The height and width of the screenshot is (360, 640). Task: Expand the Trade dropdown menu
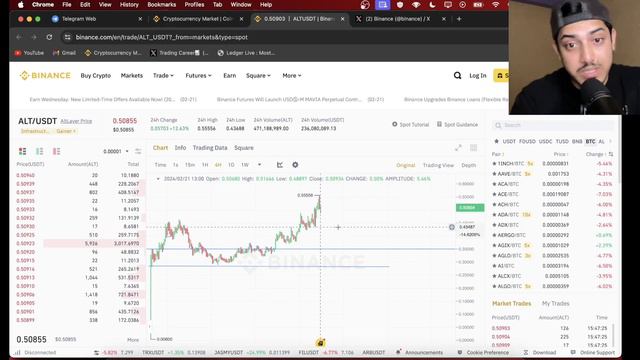(x=163, y=76)
